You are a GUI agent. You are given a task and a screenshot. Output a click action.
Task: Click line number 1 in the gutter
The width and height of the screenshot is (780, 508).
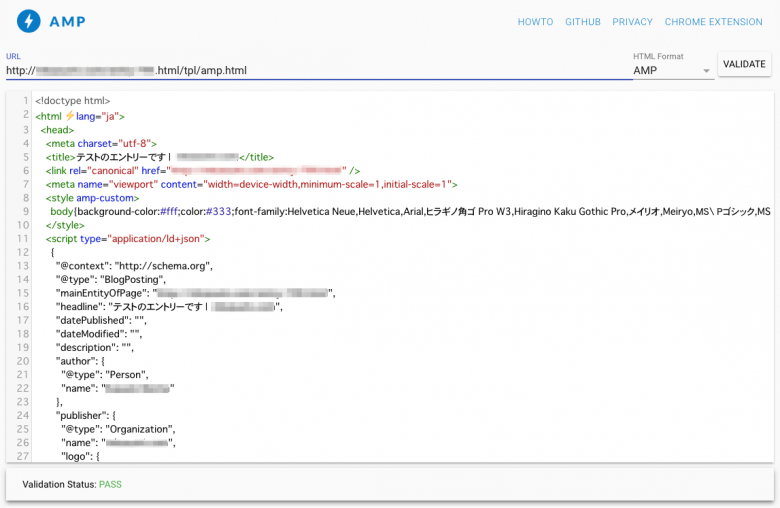[25, 101]
